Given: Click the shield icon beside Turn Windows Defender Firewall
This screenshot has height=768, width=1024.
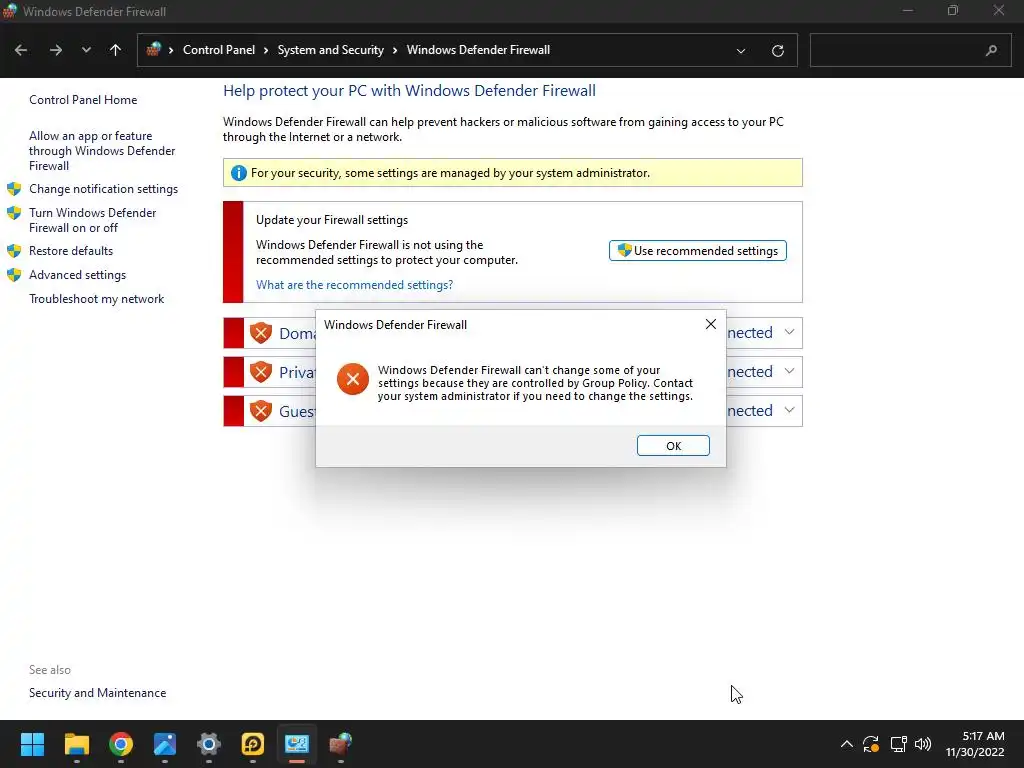Looking at the screenshot, I should click(x=14, y=213).
